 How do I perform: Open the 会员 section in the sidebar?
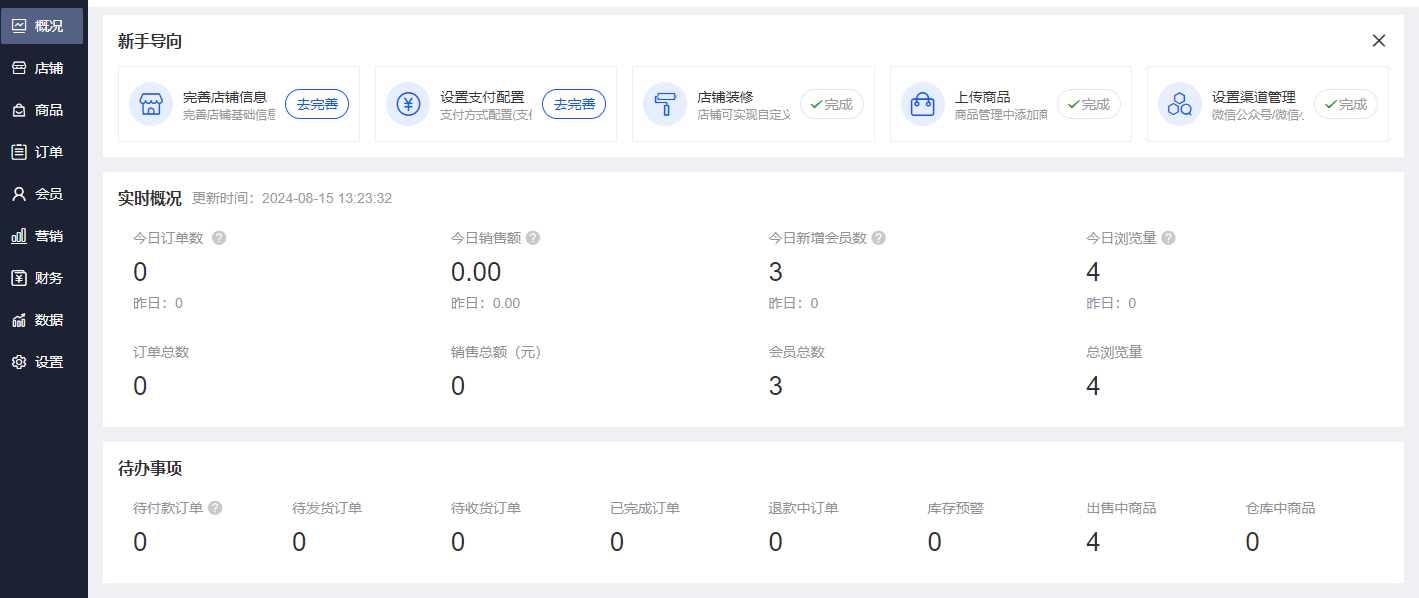44,193
